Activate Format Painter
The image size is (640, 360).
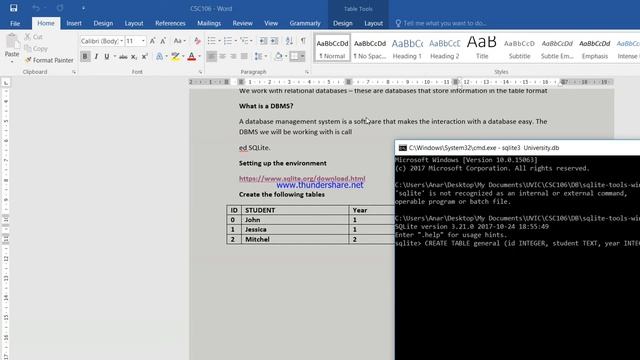click(x=49, y=60)
